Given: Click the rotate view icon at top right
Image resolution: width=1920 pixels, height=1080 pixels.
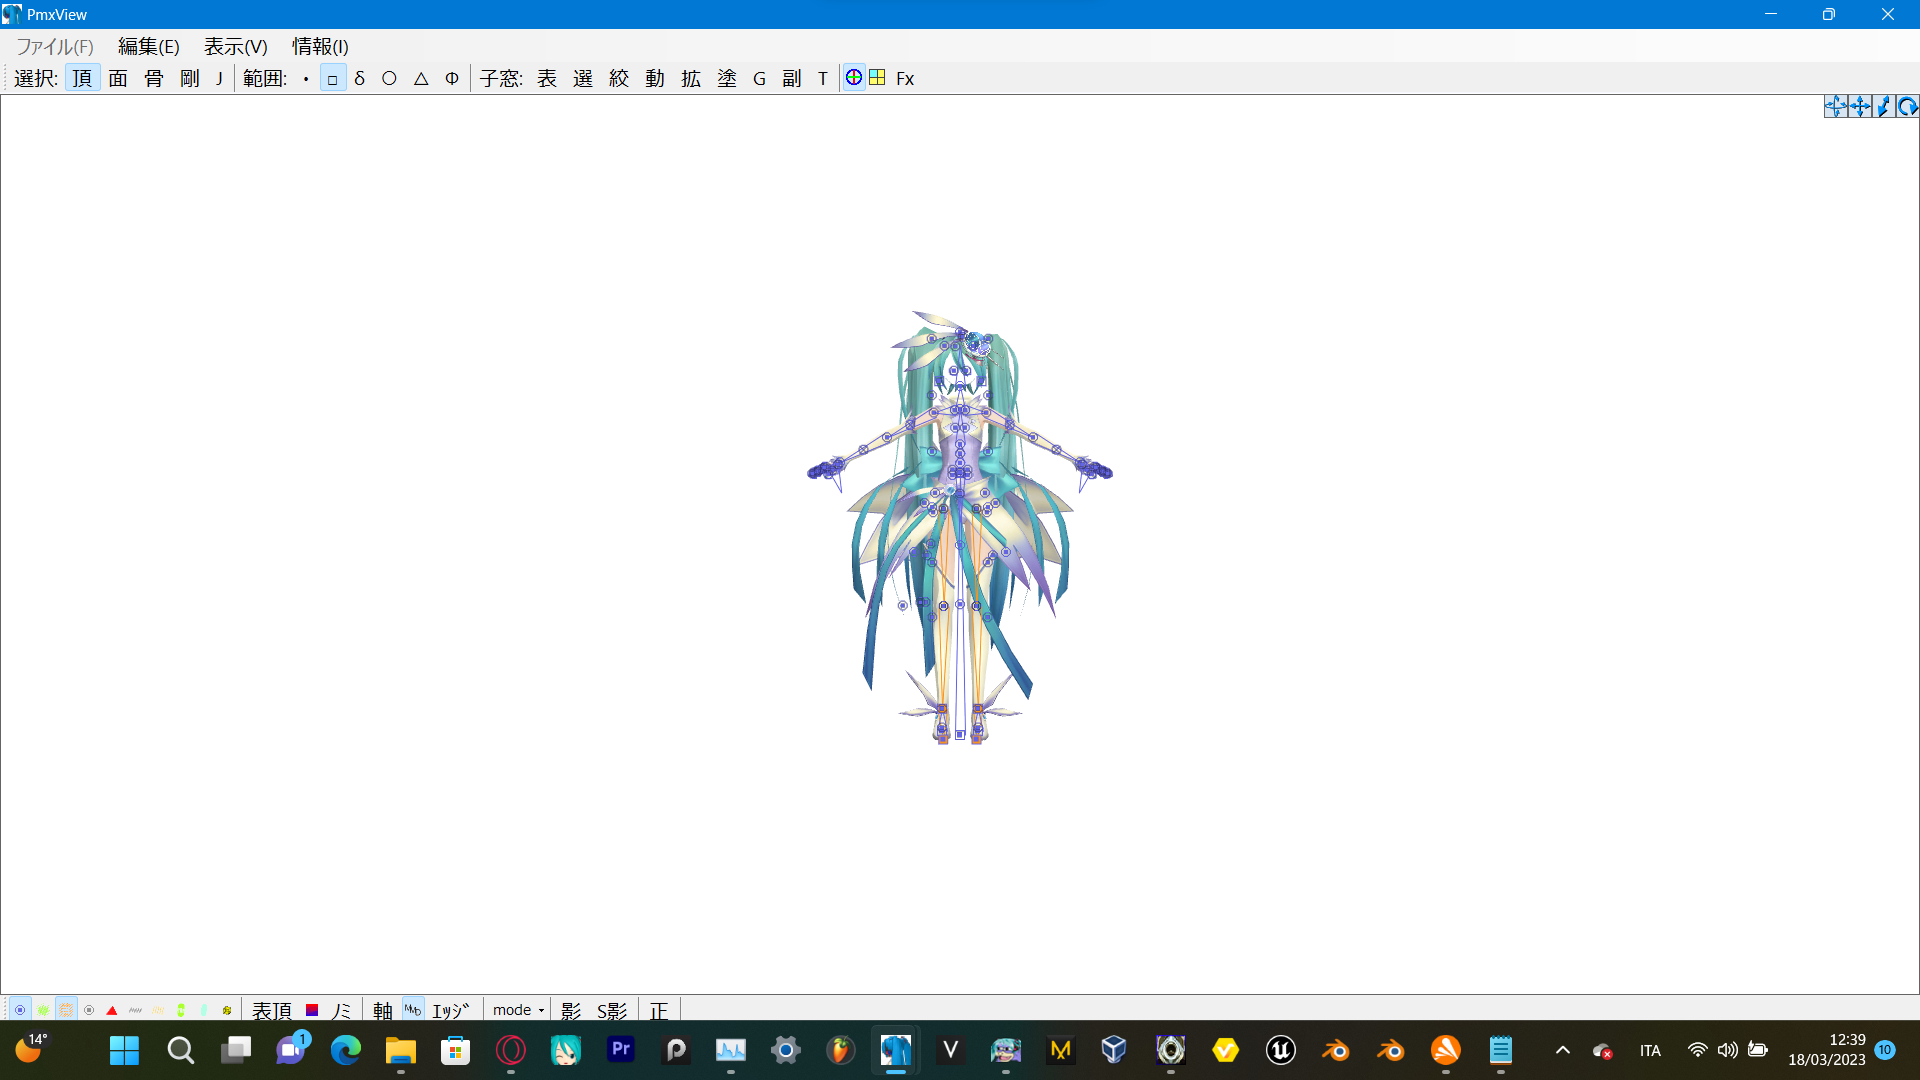Looking at the screenshot, I should click(x=1907, y=107).
